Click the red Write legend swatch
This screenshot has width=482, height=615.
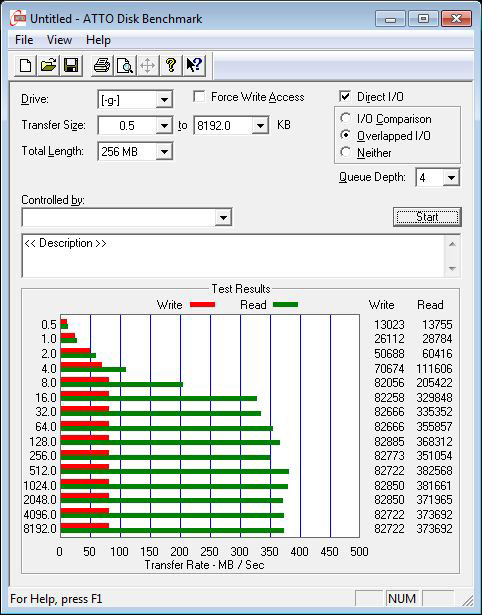202,304
